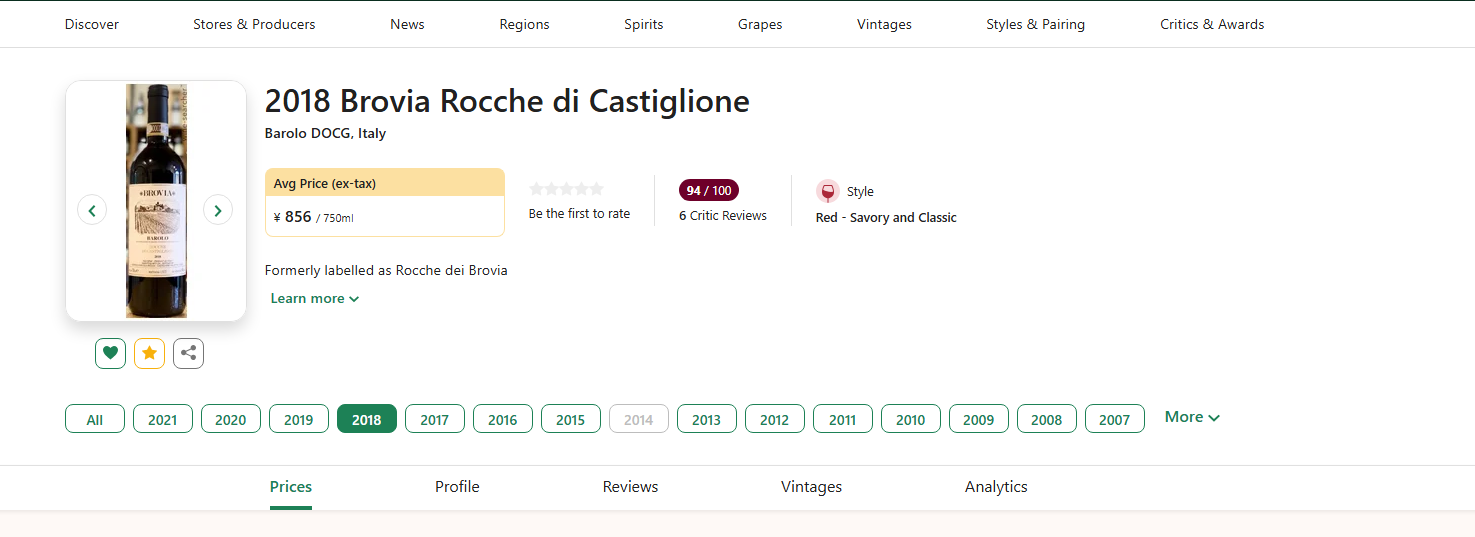
Task: Select the 2019 vintage
Action: coord(299,419)
